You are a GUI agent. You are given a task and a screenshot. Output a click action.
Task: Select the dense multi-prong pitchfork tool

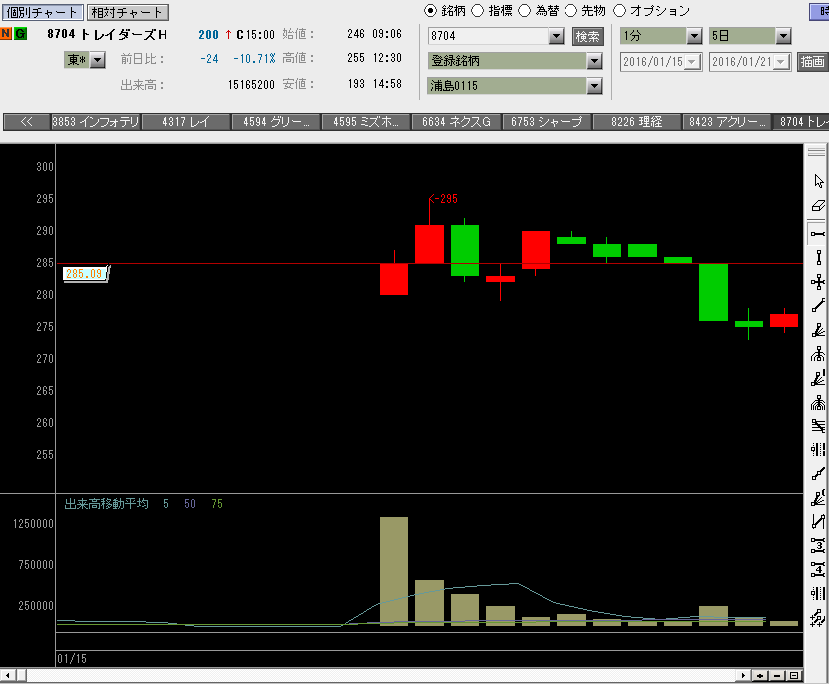point(818,402)
